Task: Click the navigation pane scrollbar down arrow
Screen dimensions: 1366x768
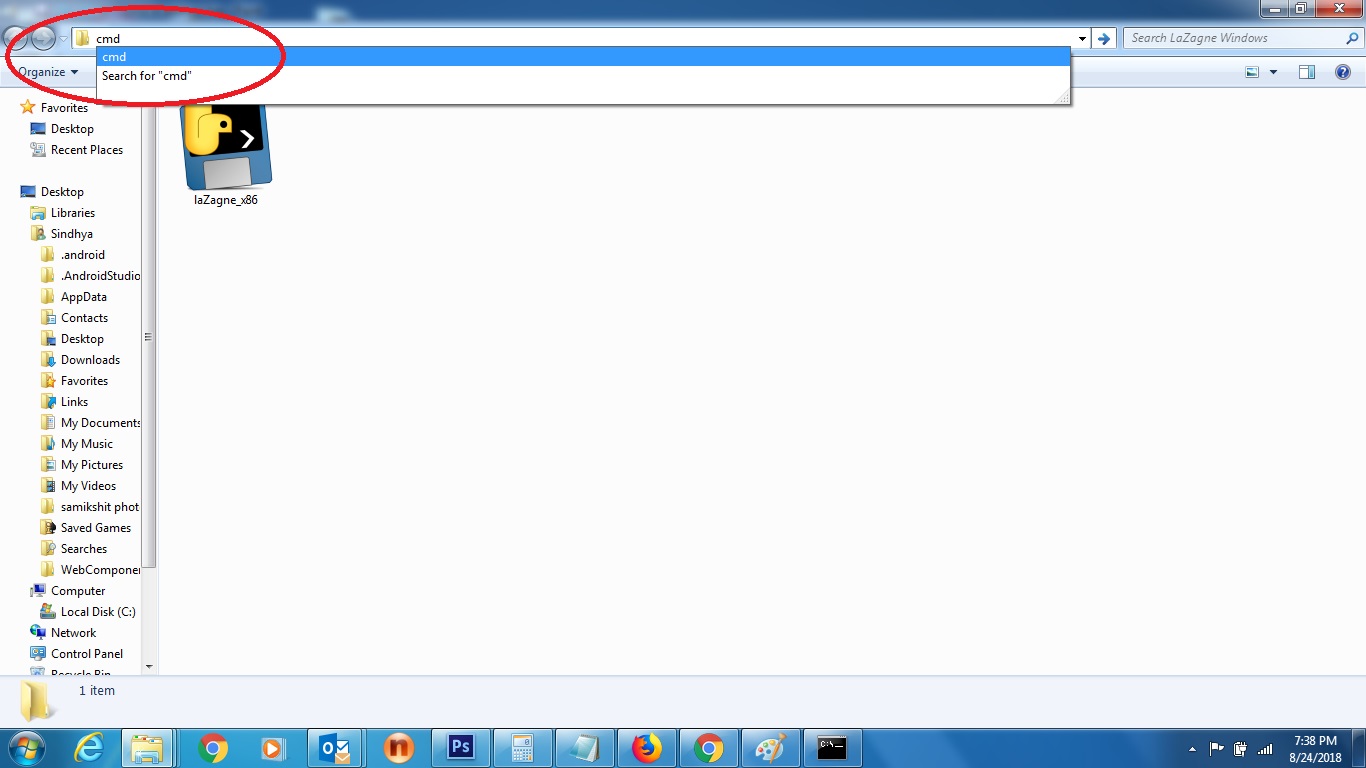Action: (x=149, y=666)
